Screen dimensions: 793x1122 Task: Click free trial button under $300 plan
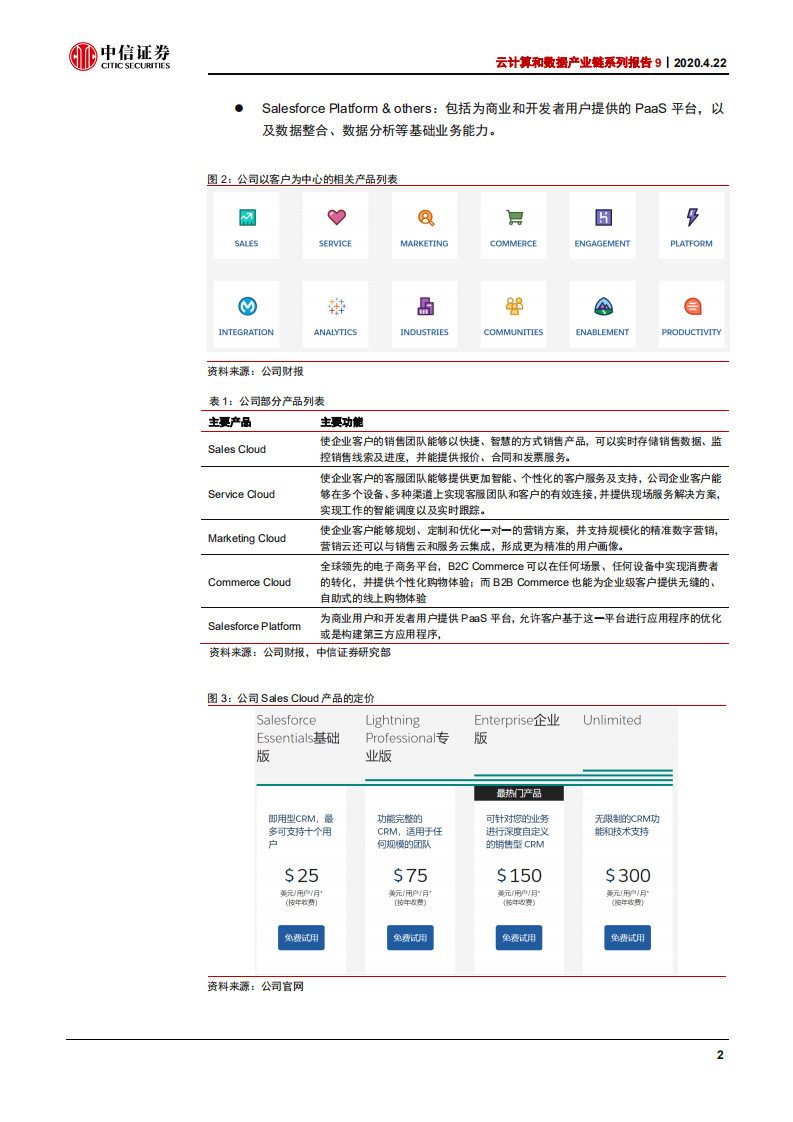628,938
